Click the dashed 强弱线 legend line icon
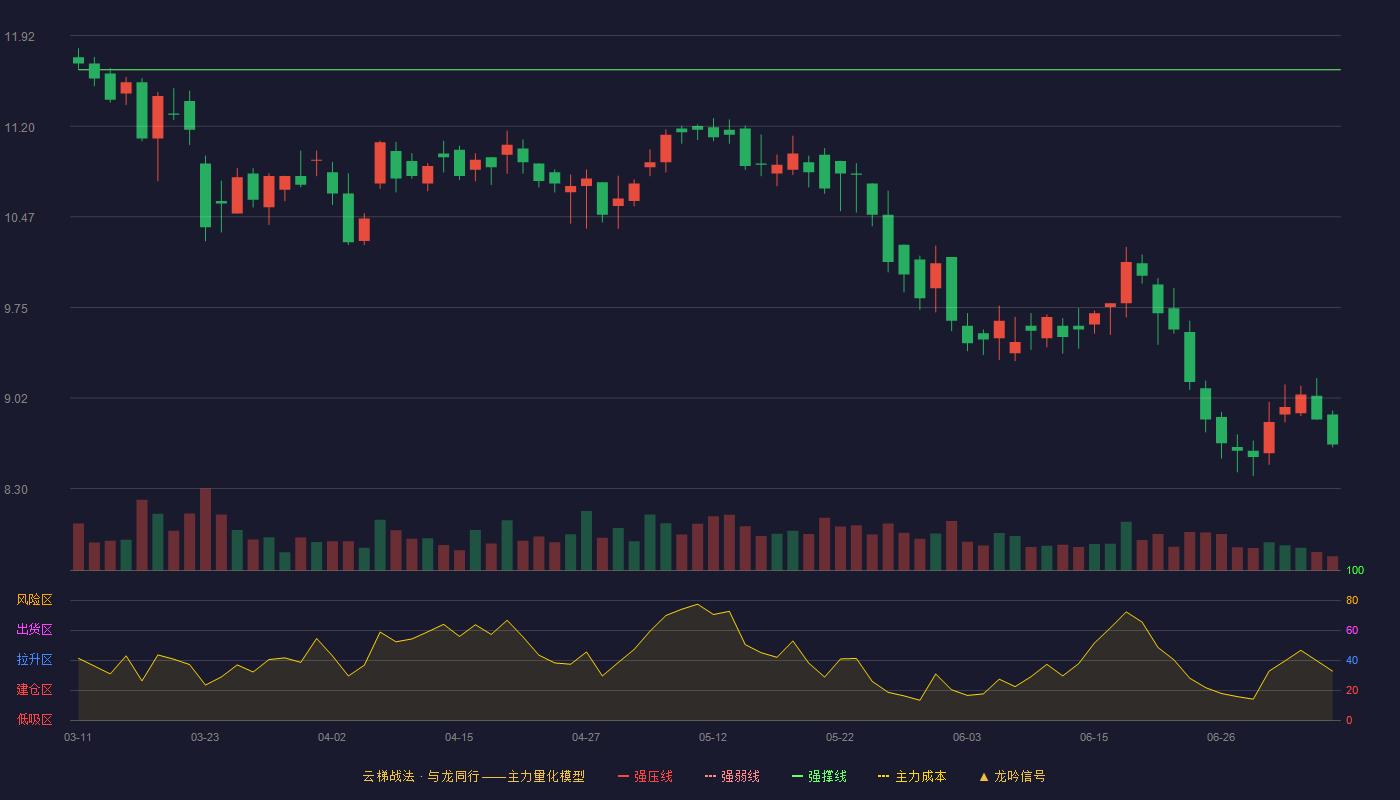Viewport: 1400px width, 800px height. tap(710, 777)
